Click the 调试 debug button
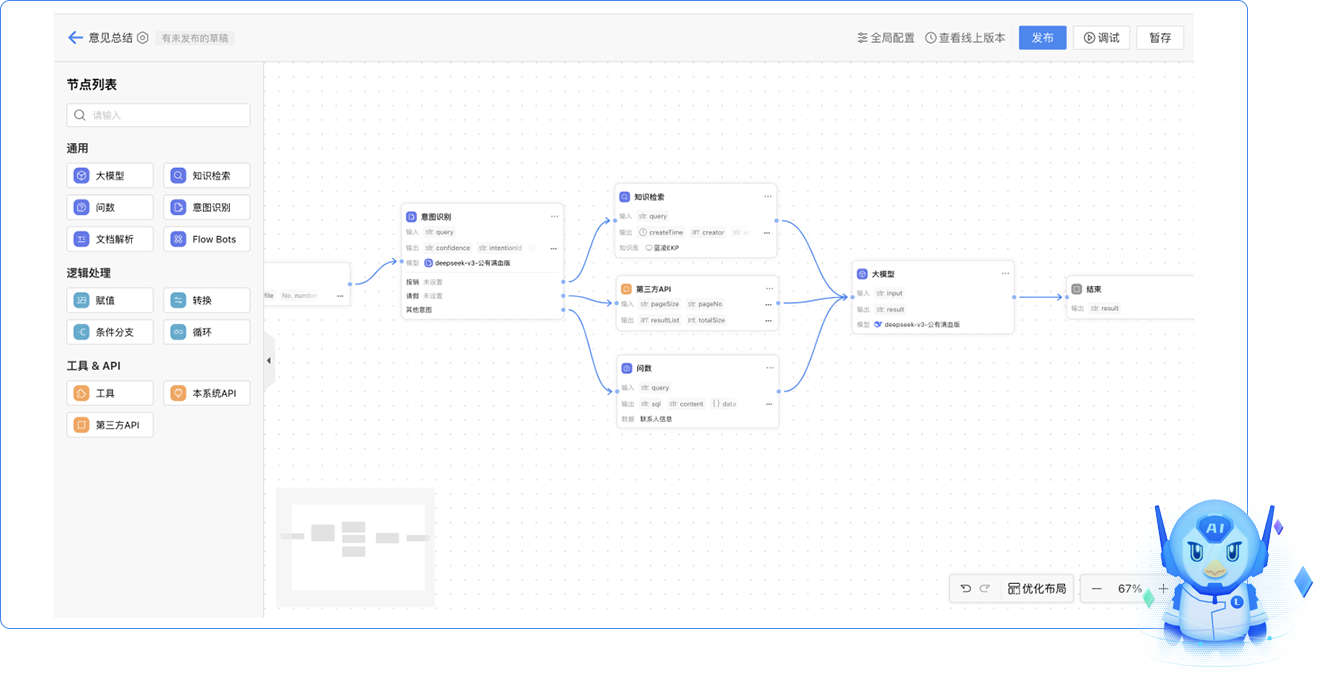 pyautogui.click(x=1102, y=38)
